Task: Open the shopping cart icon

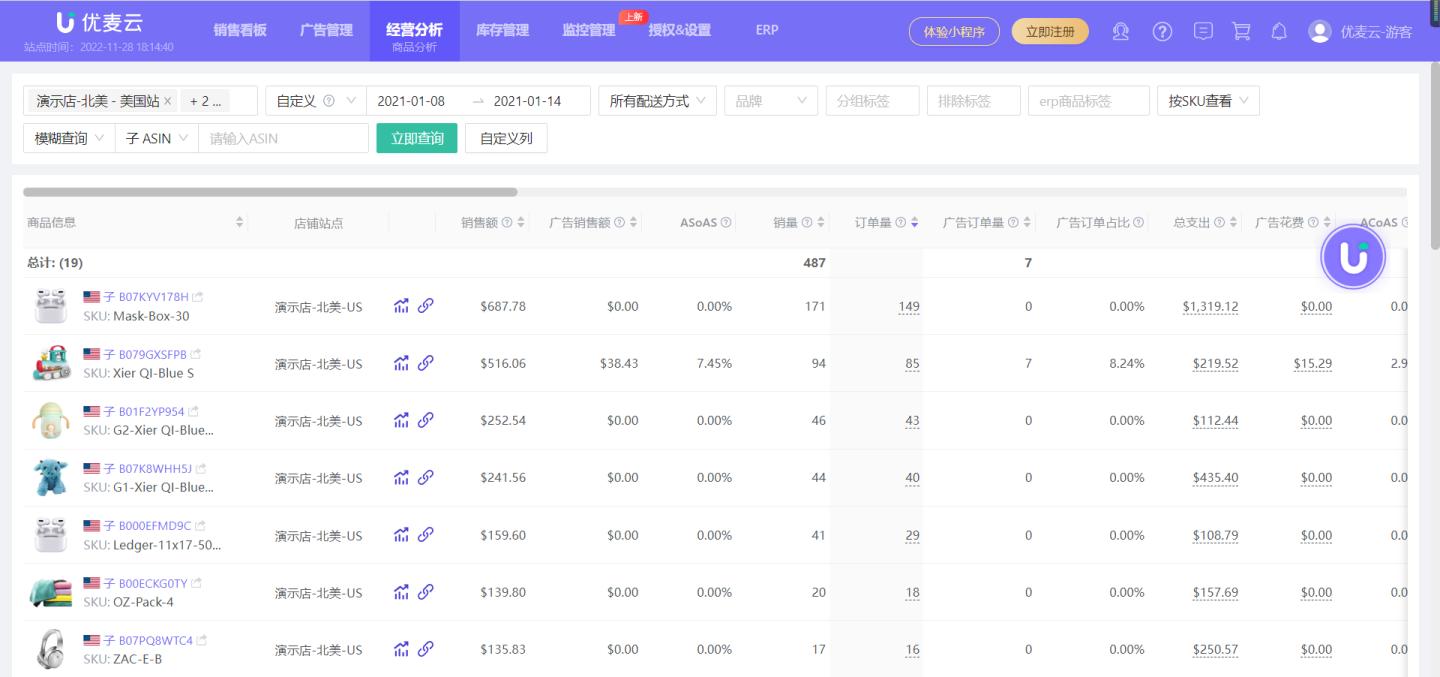Action: click(x=1241, y=31)
